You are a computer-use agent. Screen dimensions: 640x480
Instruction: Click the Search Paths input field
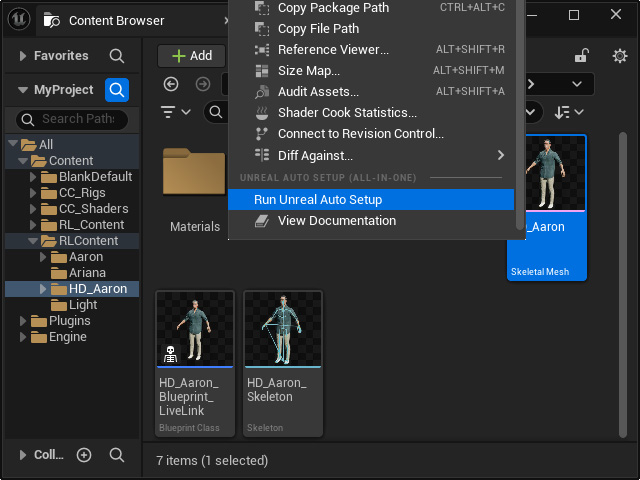coord(72,119)
